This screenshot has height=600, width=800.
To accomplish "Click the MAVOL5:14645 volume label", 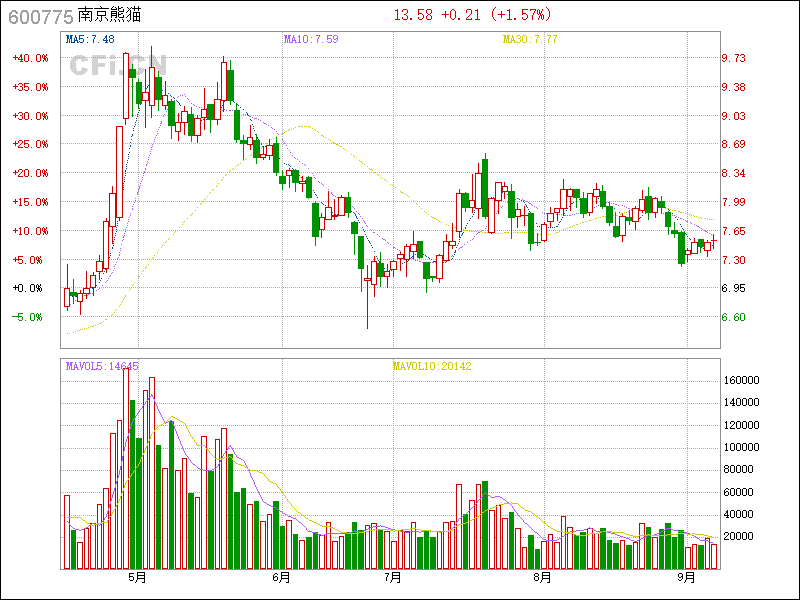I will pos(102,366).
